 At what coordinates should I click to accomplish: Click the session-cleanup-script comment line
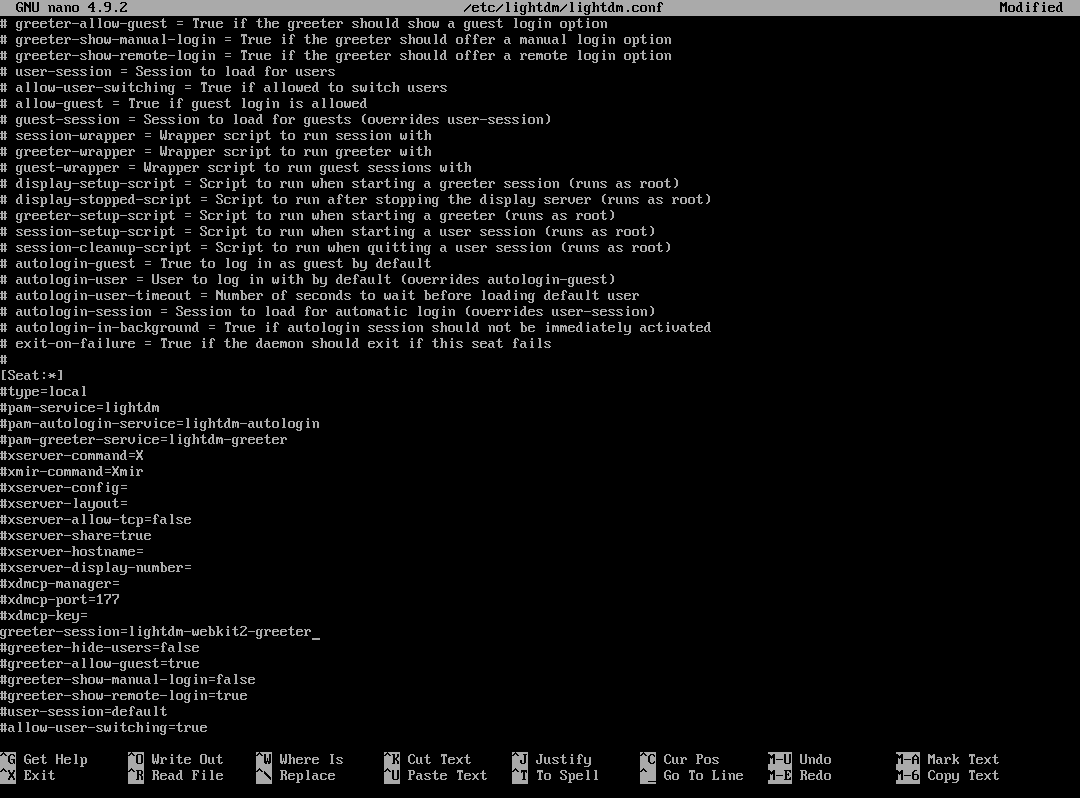(x=335, y=247)
